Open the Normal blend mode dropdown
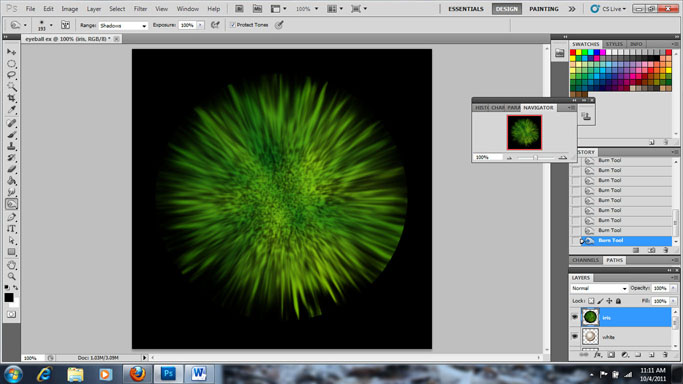The image size is (683, 384). pyautogui.click(x=599, y=288)
